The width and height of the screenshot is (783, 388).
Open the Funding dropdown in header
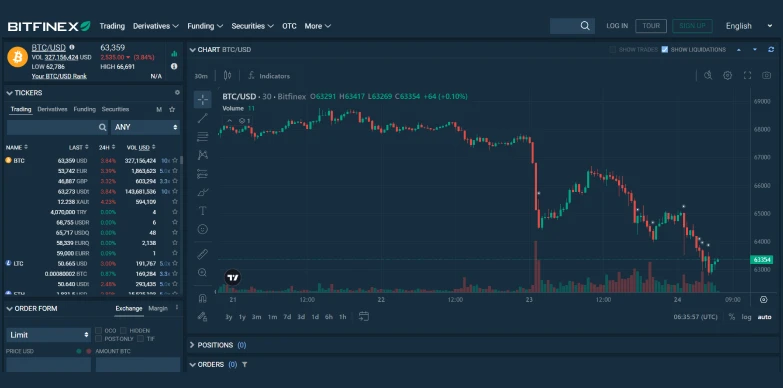pos(205,26)
